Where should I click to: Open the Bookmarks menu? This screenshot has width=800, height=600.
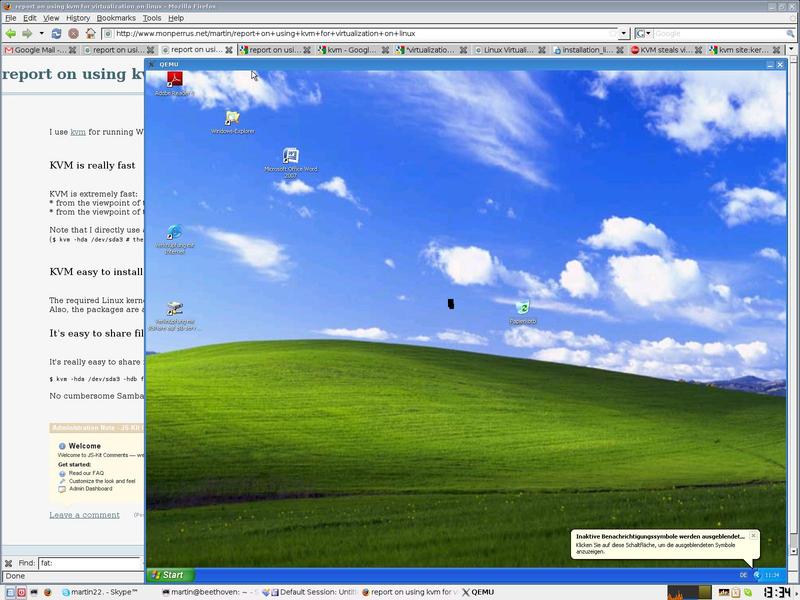[116, 18]
